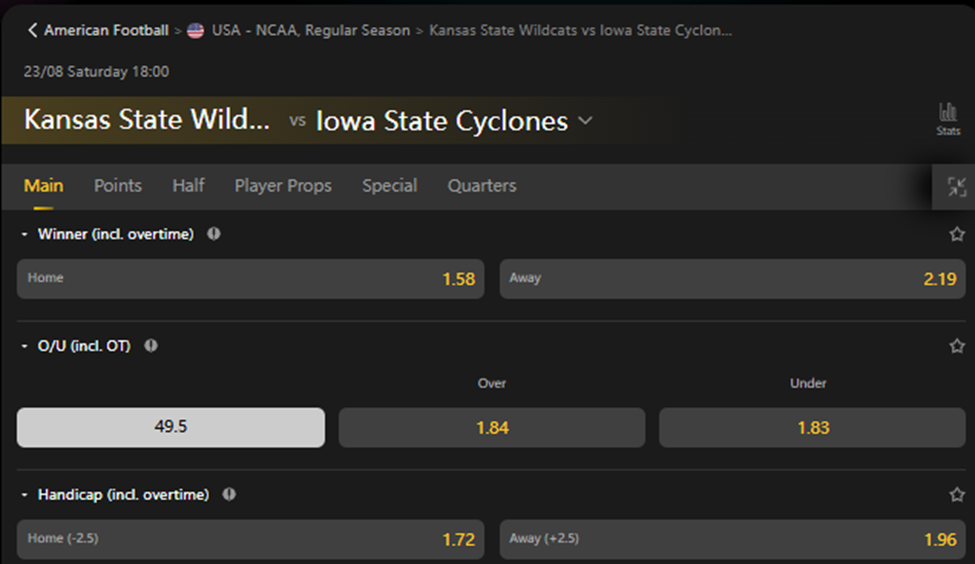
Task: Collapse the O/U (incl. OT) section
Action: click(x=25, y=346)
